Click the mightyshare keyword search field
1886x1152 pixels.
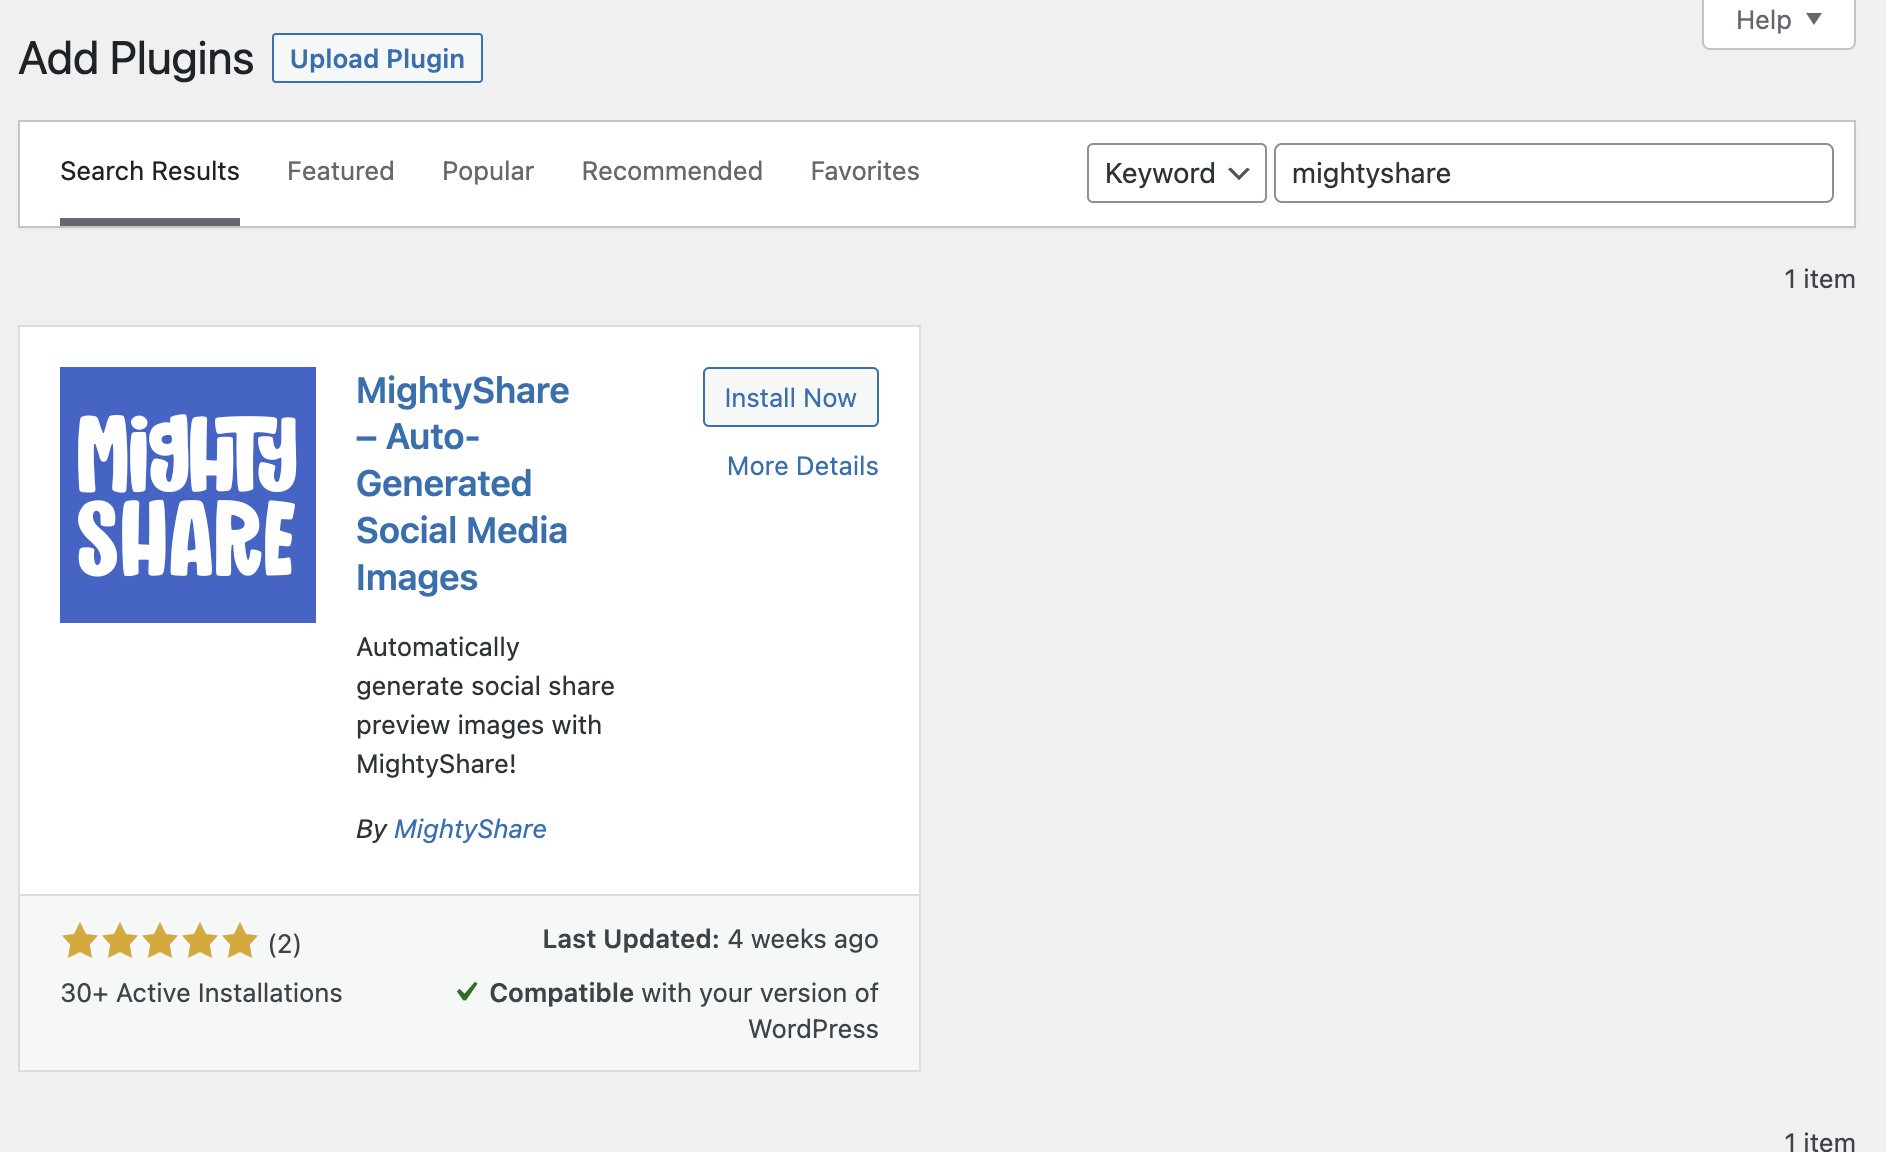(x=1552, y=173)
